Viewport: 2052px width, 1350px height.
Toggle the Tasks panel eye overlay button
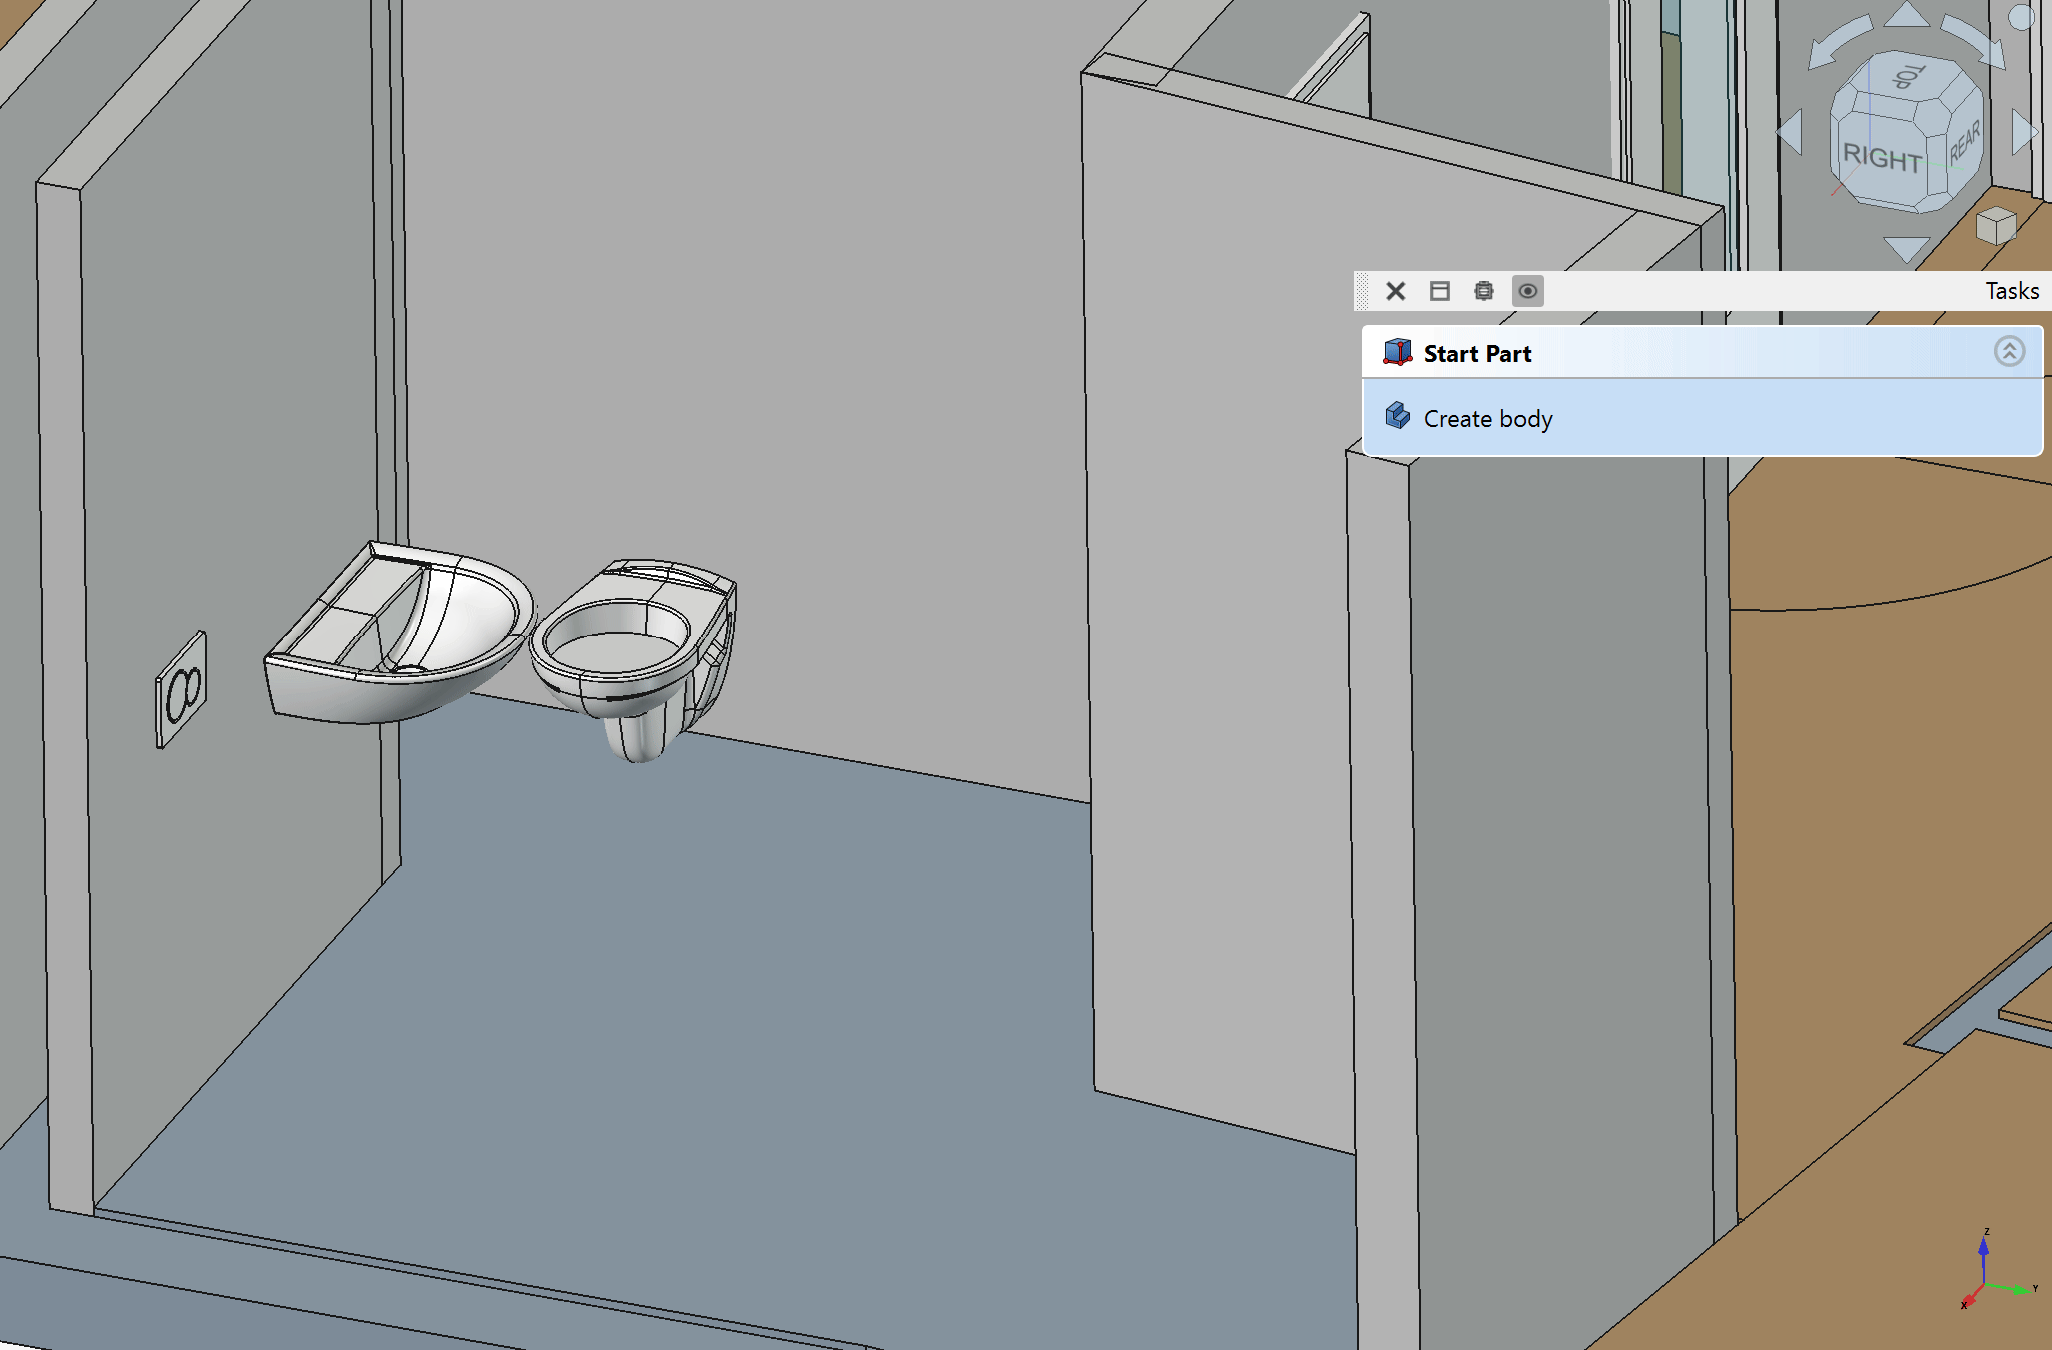click(x=1528, y=291)
